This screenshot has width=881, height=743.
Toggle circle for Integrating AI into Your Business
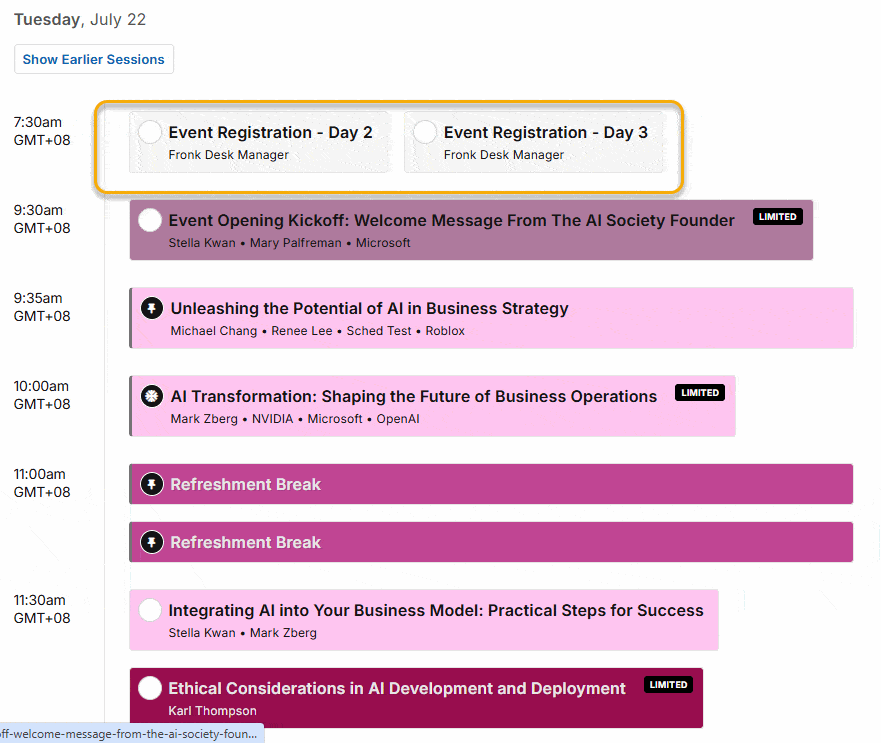(x=150, y=610)
